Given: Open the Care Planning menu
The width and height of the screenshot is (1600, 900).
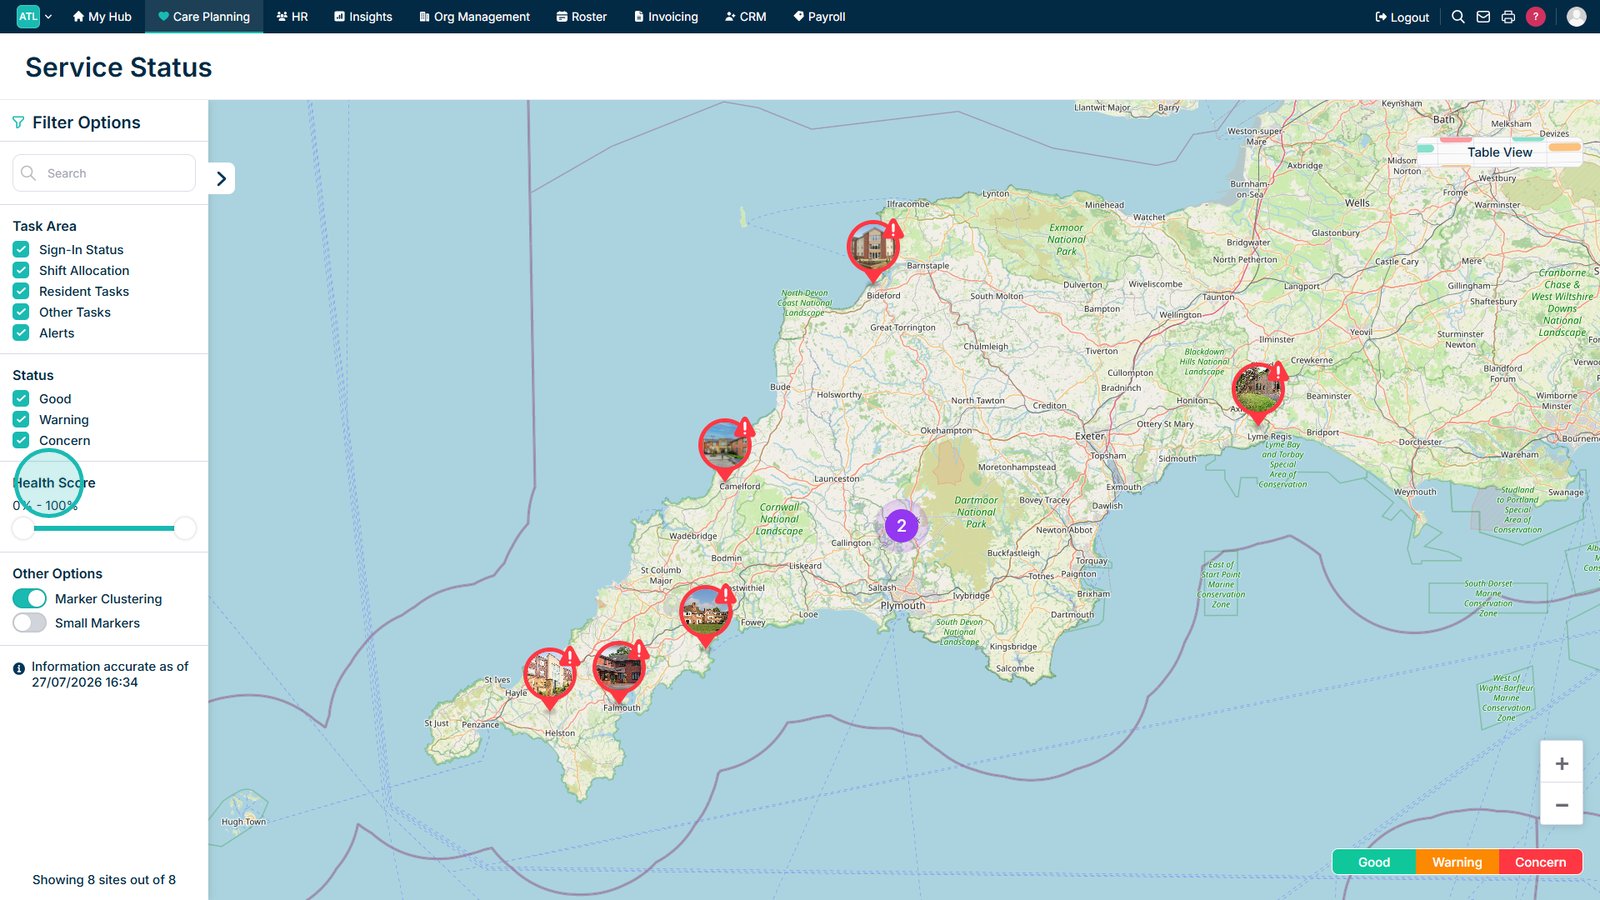Looking at the screenshot, I should click(204, 16).
